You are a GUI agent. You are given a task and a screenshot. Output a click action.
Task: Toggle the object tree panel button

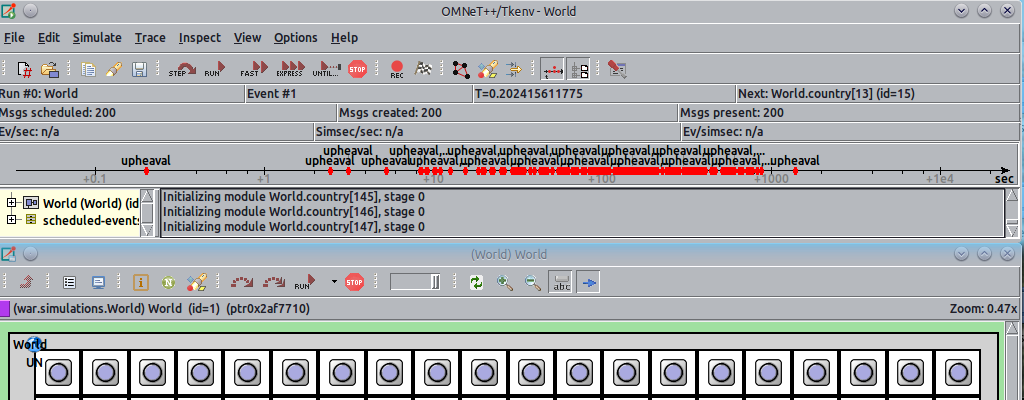(x=579, y=70)
